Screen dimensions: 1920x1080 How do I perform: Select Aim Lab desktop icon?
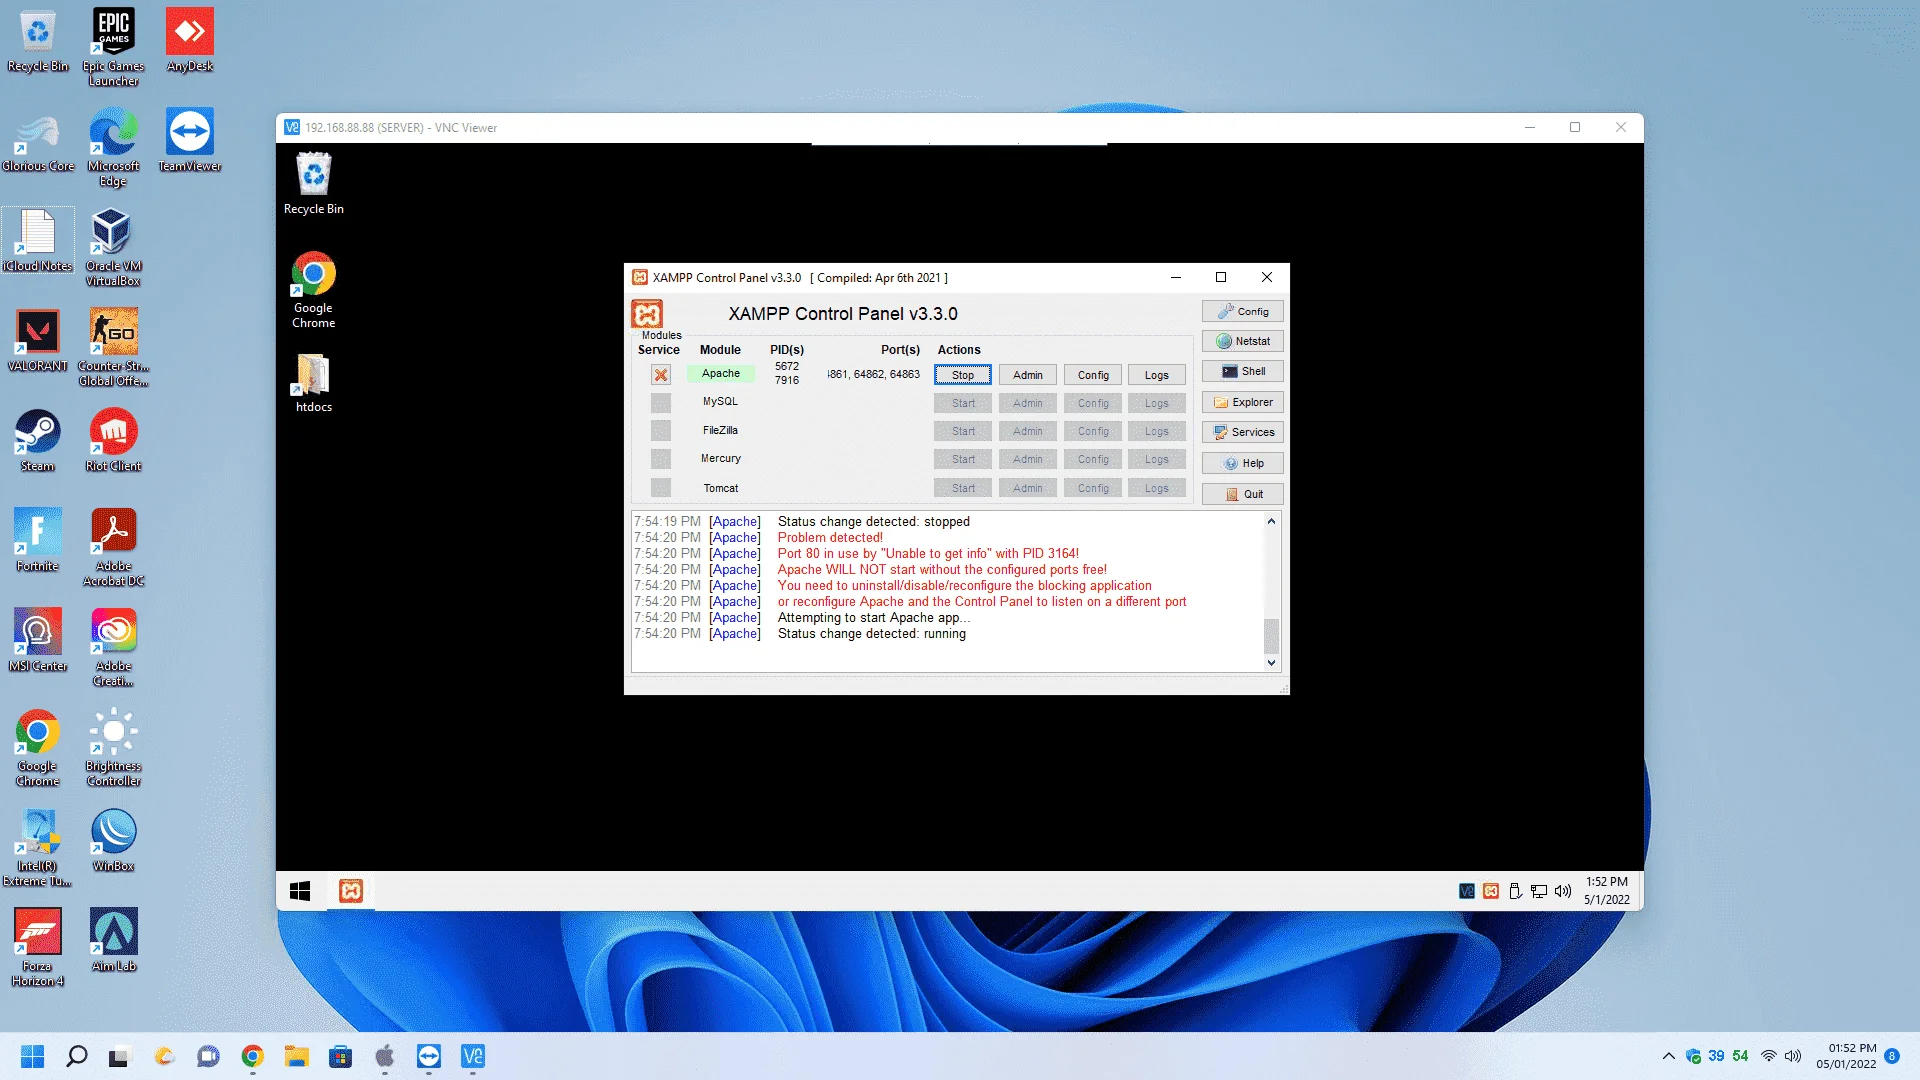click(113, 940)
